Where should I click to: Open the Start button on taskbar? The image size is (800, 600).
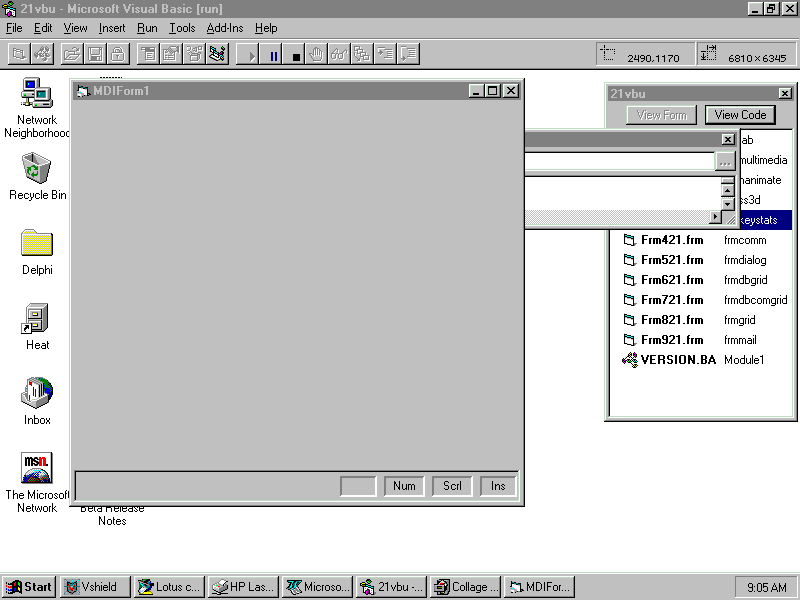coord(29,587)
